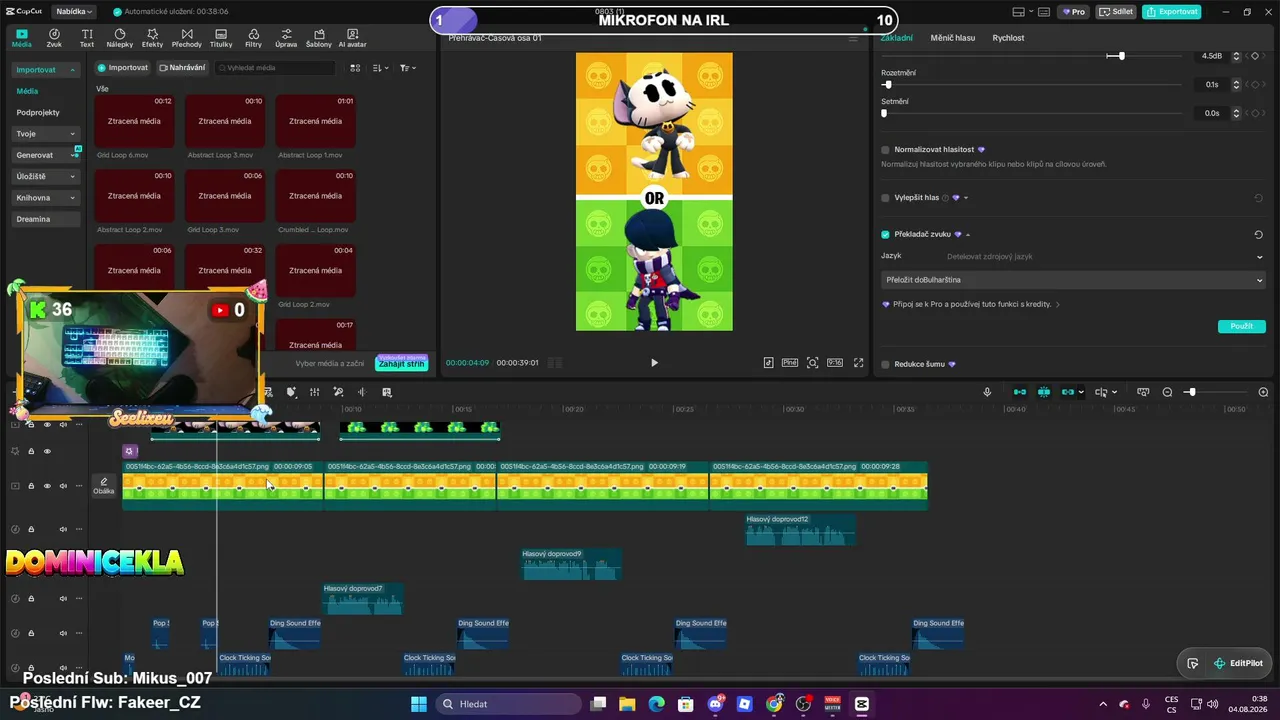Image resolution: width=1280 pixels, height=720 pixels.
Task: Lock the main video track
Action: coord(31,486)
